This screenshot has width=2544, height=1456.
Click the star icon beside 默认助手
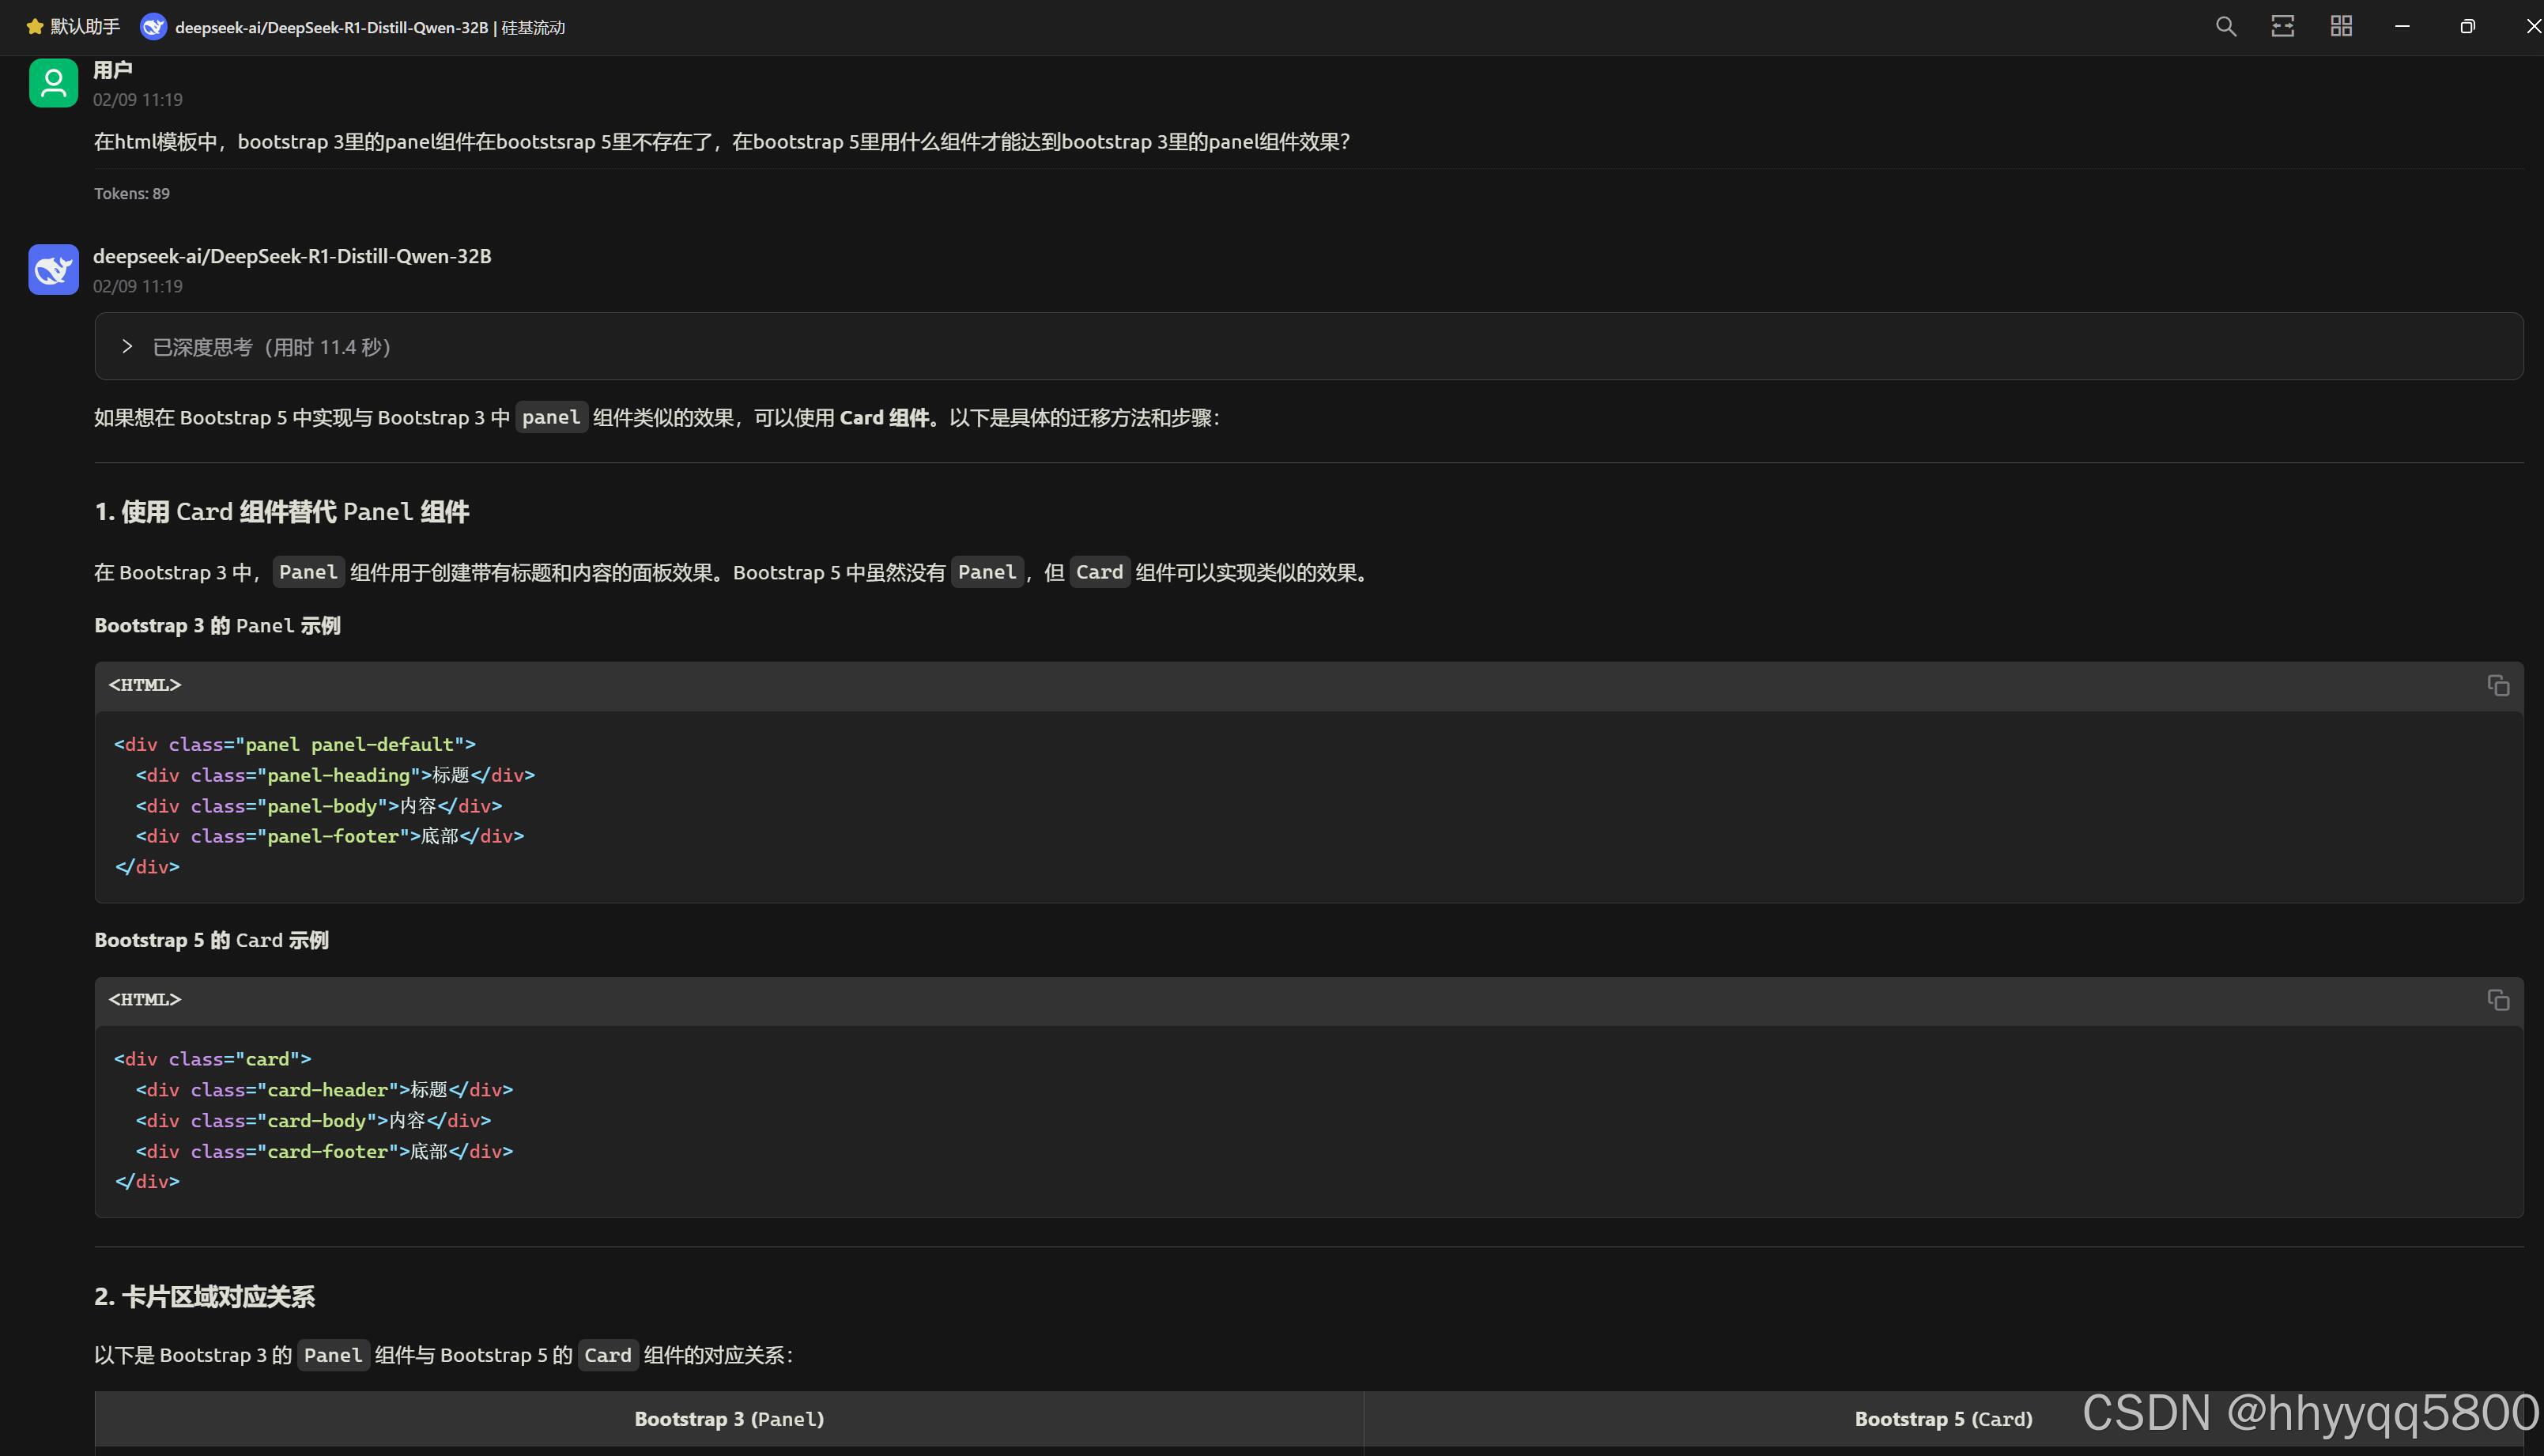click(x=35, y=27)
